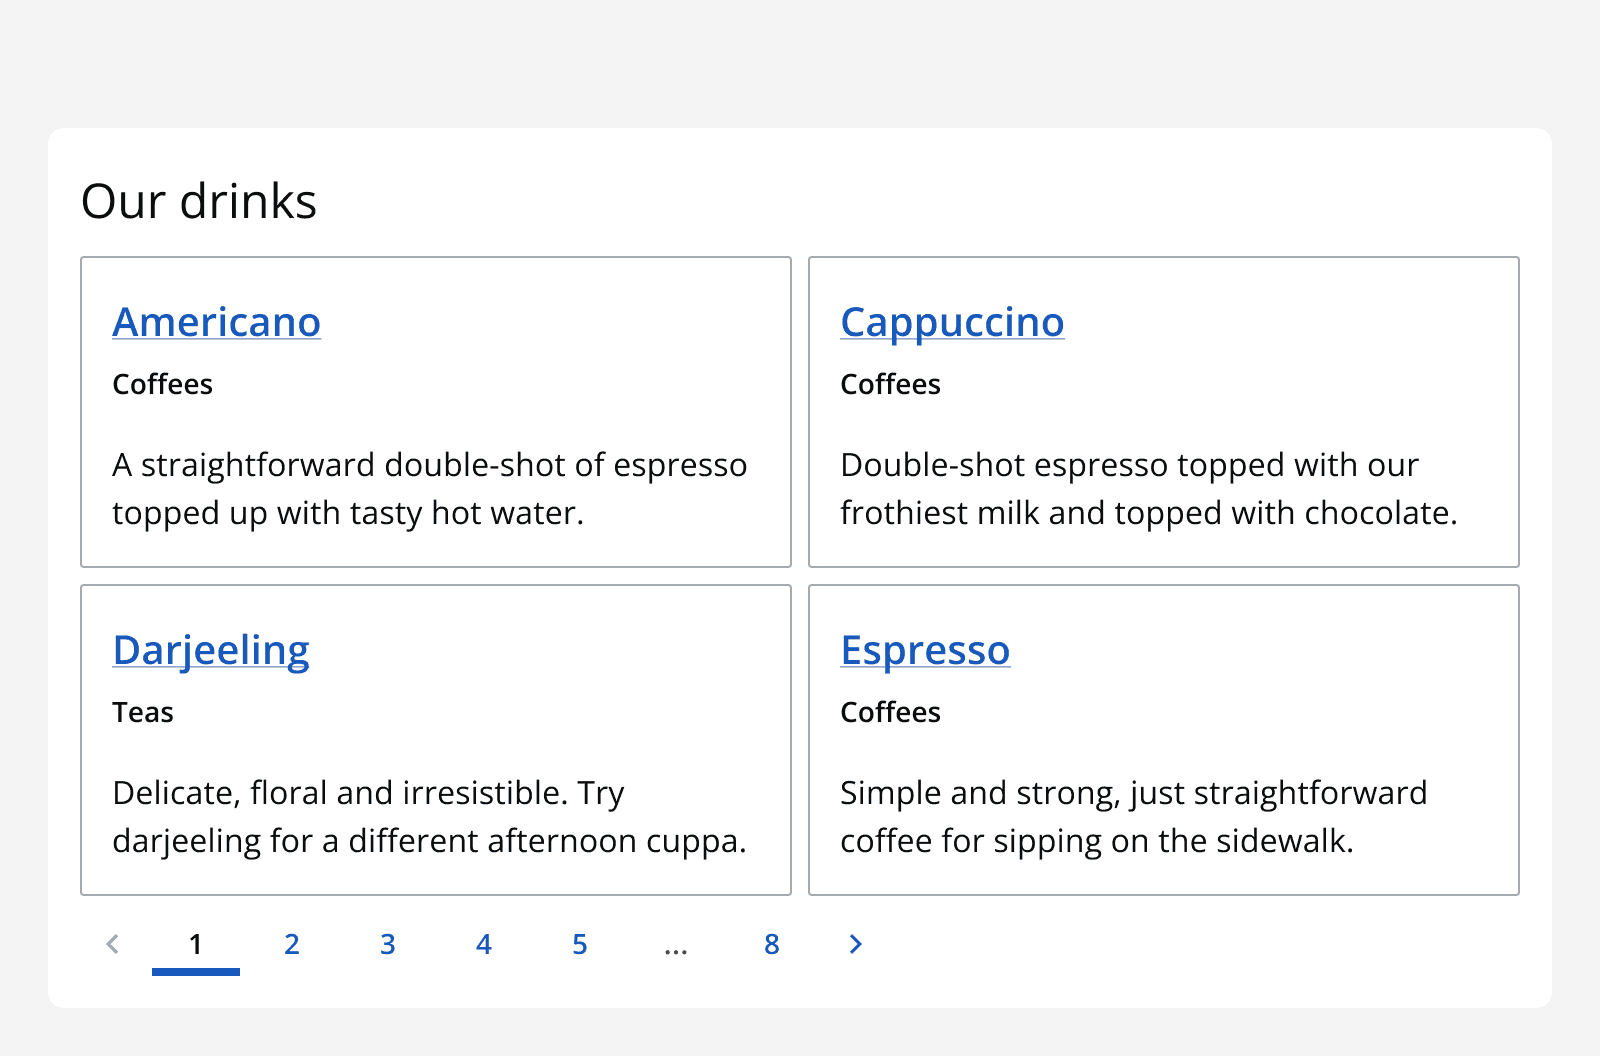Click the Our drinks heading
The image size is (1600, 1056).
pos(199,201)
